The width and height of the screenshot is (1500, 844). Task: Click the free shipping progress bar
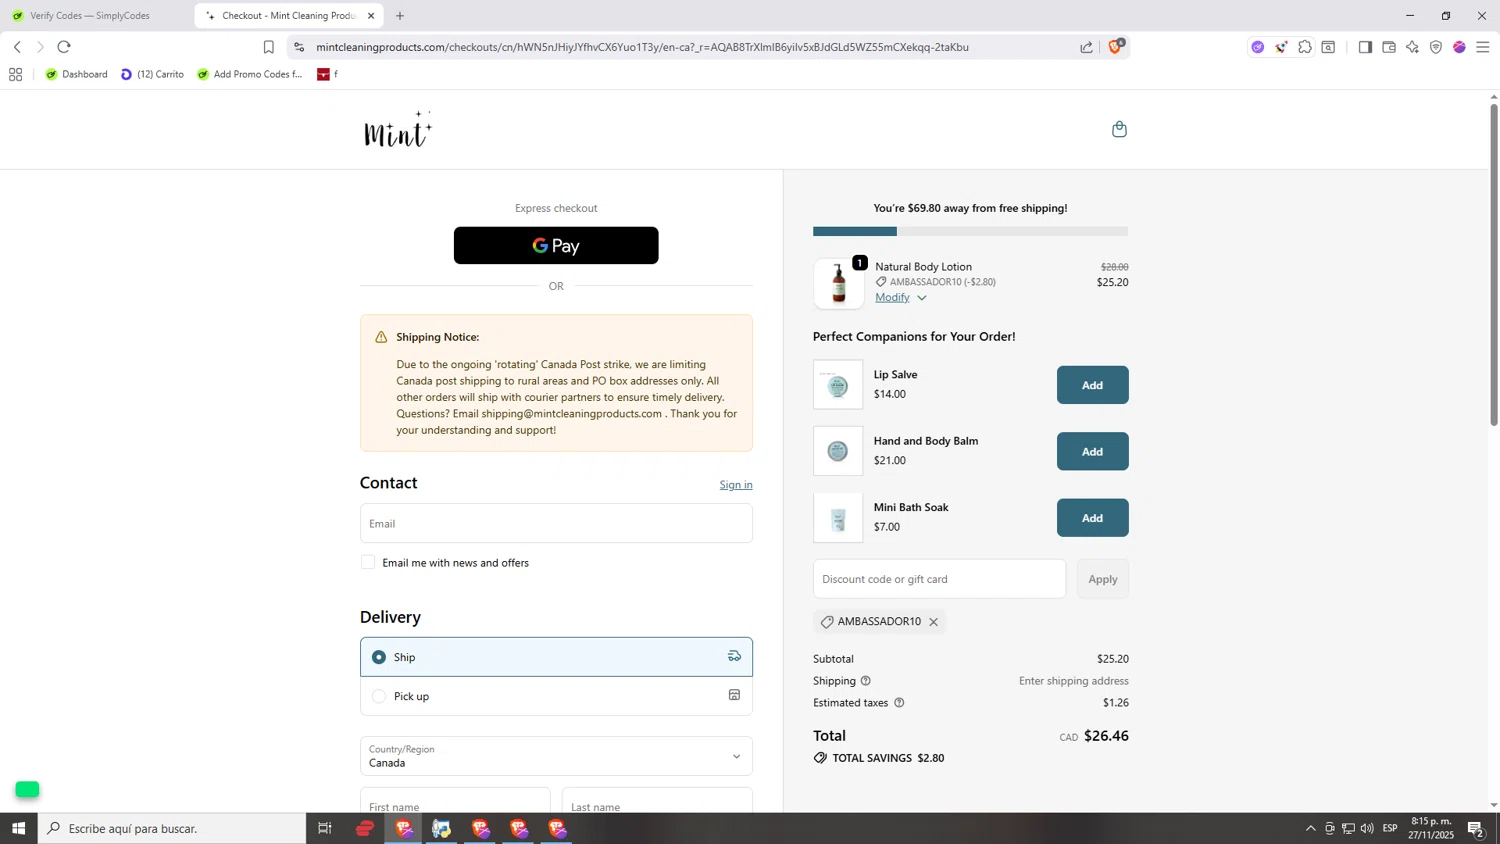pos(970,232)
